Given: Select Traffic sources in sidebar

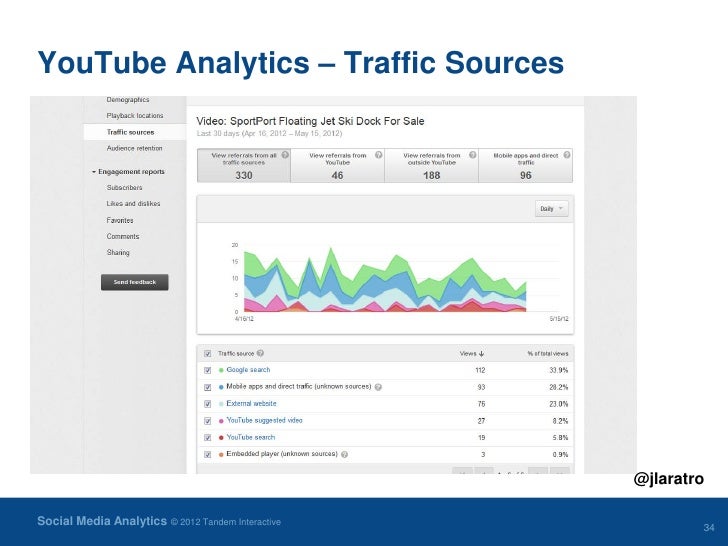Looking at the screenshot, I should (130, 132).
